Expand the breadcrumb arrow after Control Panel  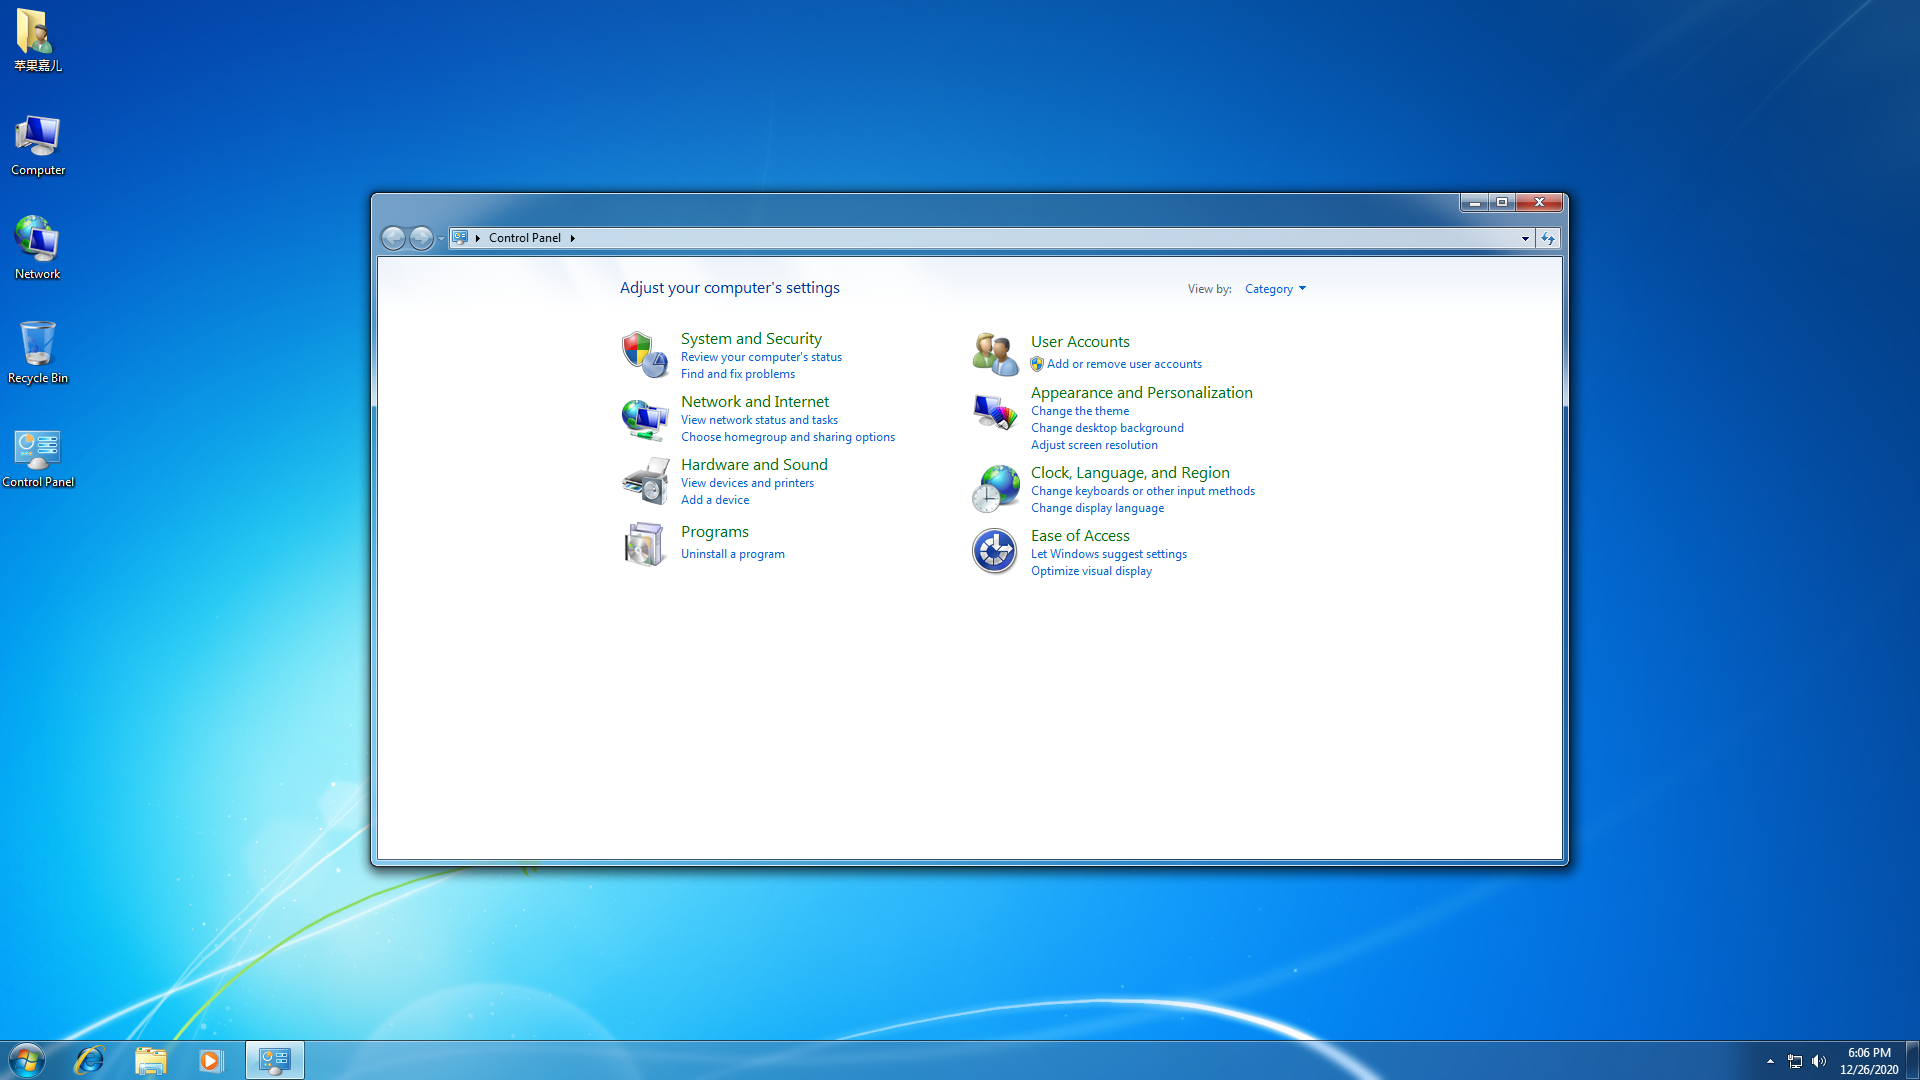(573, 238)
